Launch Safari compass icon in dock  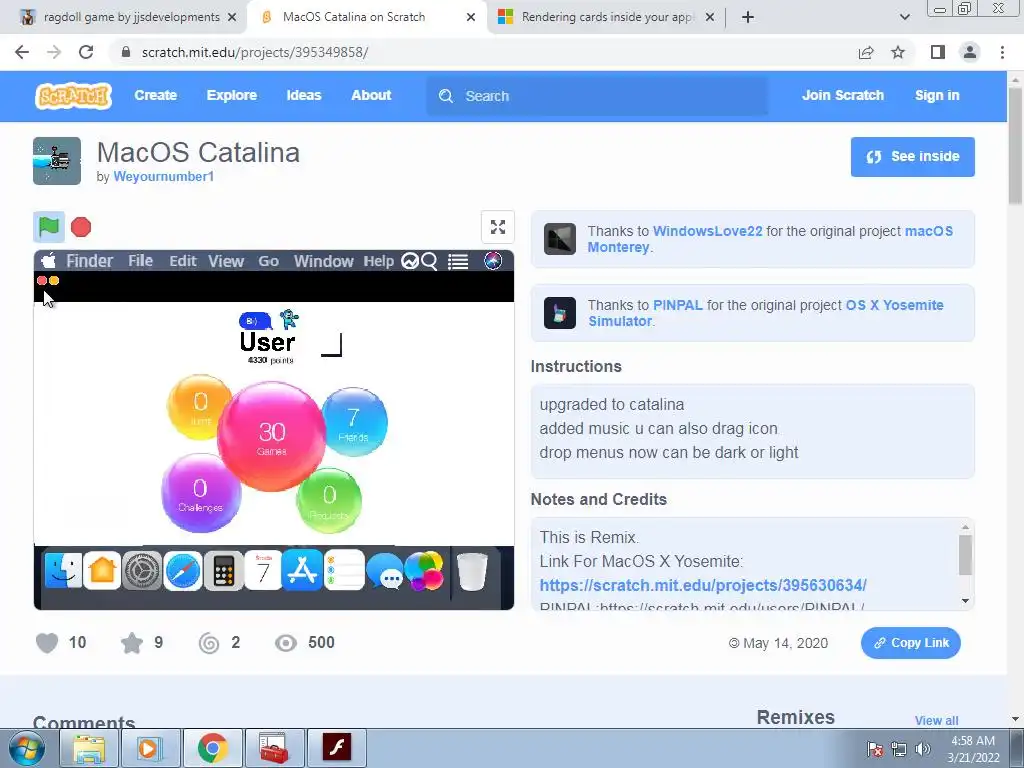click(182, 571)
